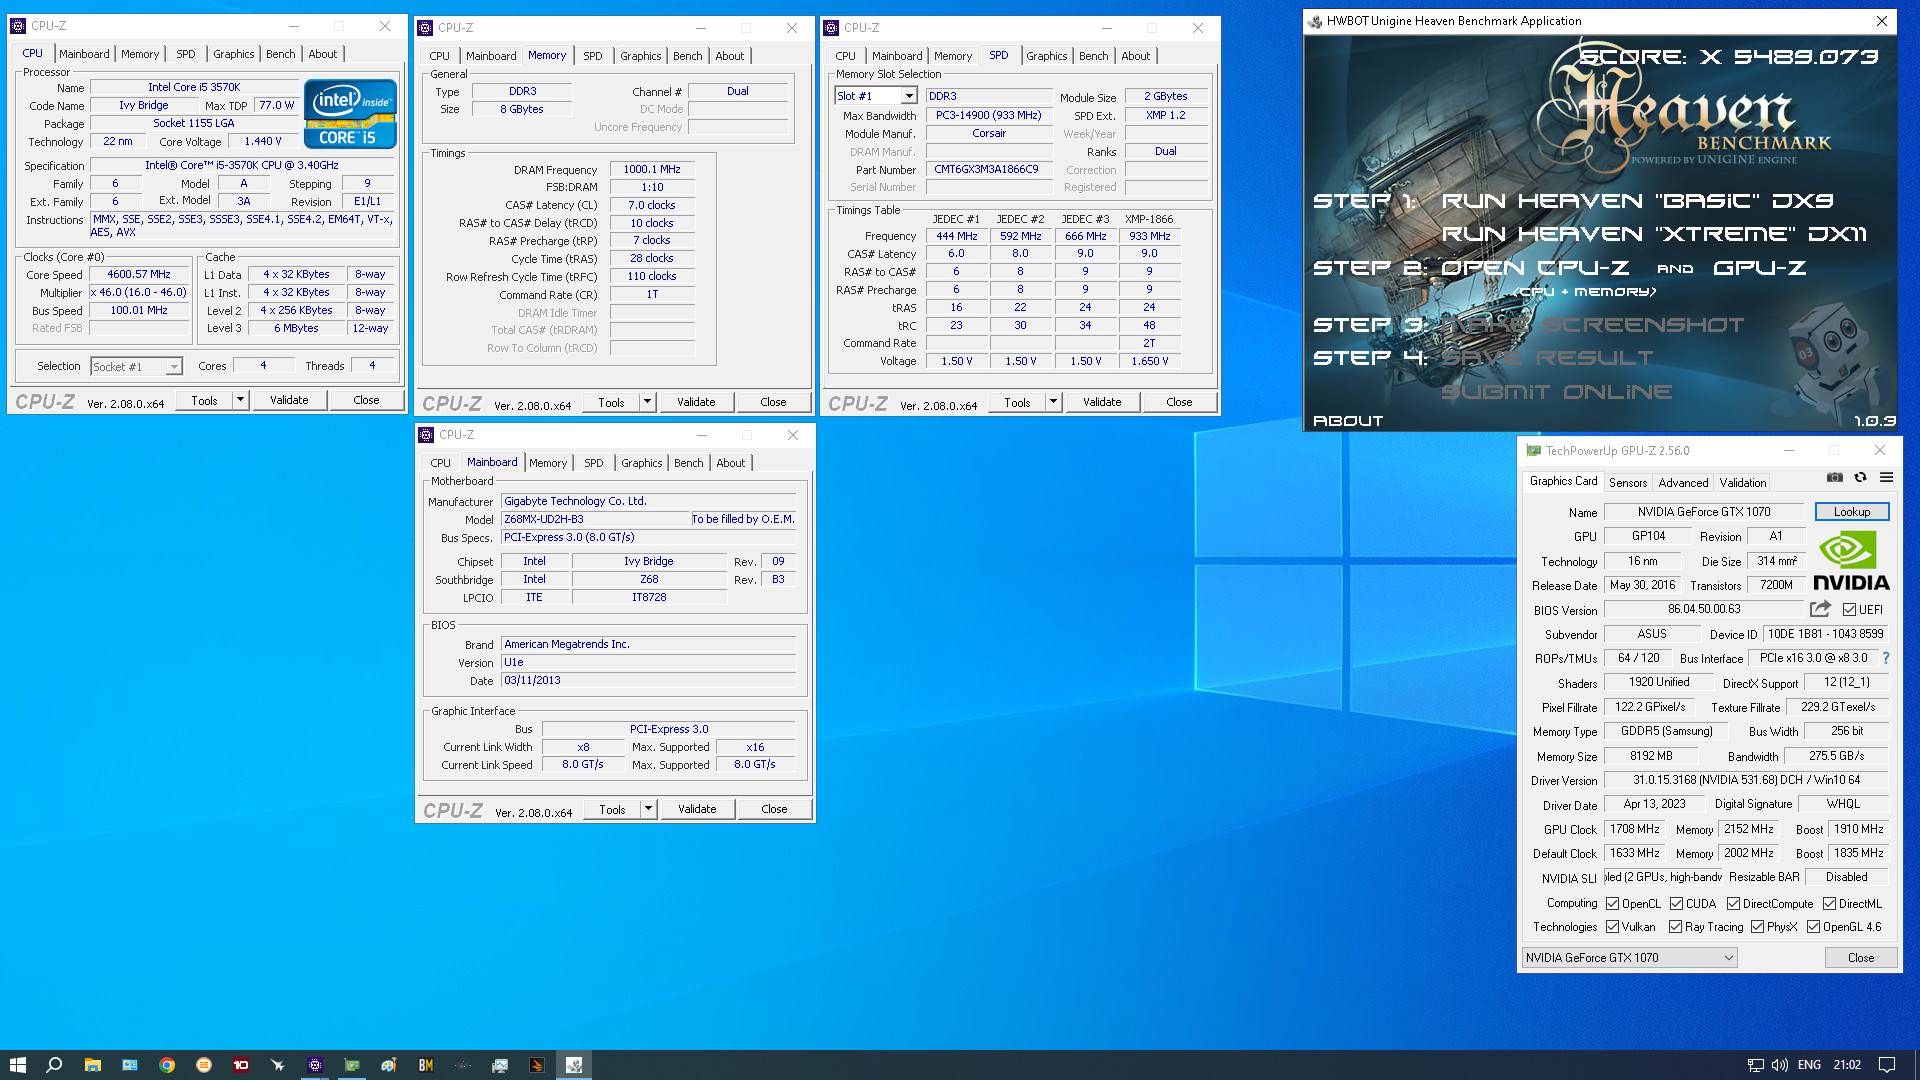Screen dimensions: 1920x1080
Task: Click the Bus Interface question mark icon
Action: (1886, 658)
